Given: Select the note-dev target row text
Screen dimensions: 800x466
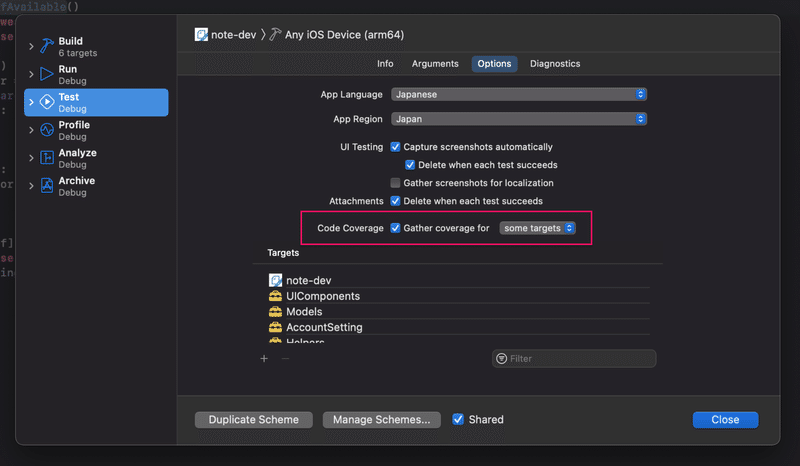Looking at the screenshot, I should tap(309, 280).
